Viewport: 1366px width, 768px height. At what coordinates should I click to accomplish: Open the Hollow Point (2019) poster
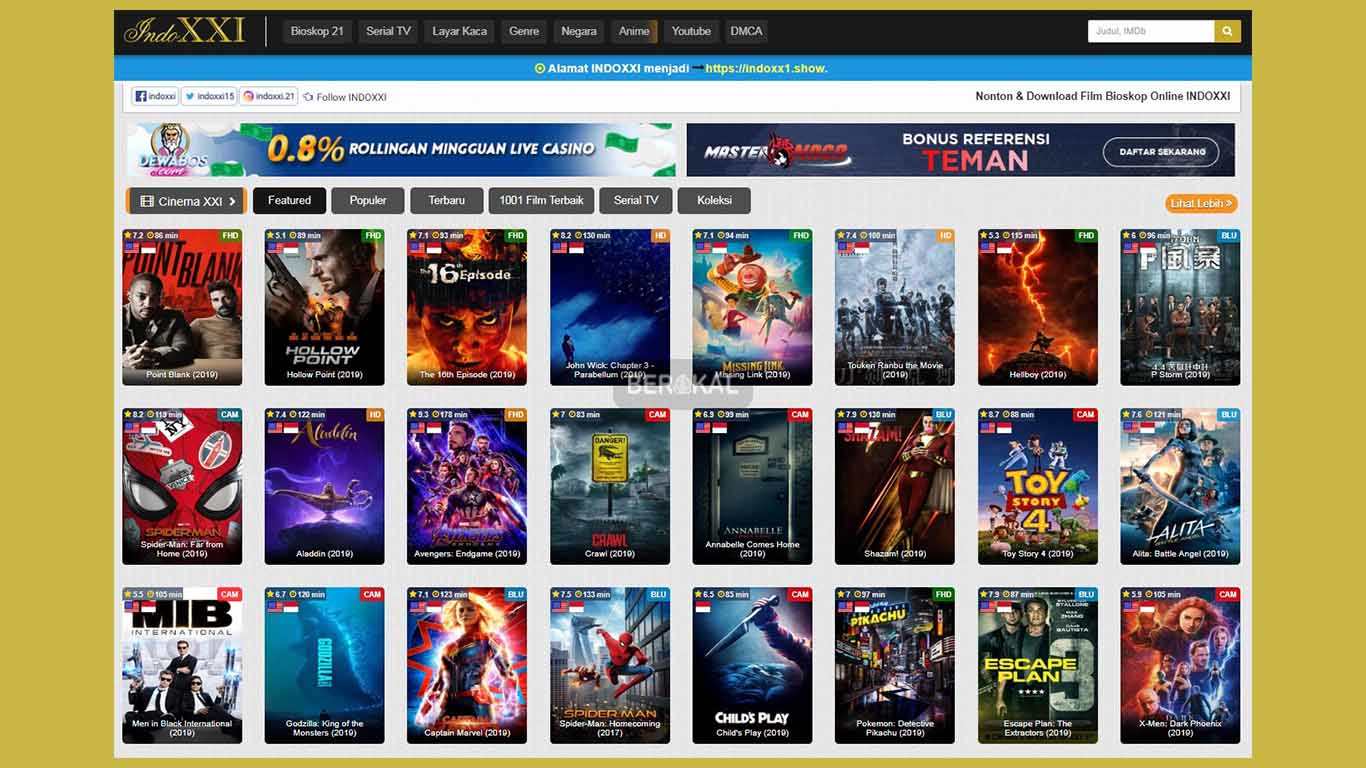pos(324,307)
